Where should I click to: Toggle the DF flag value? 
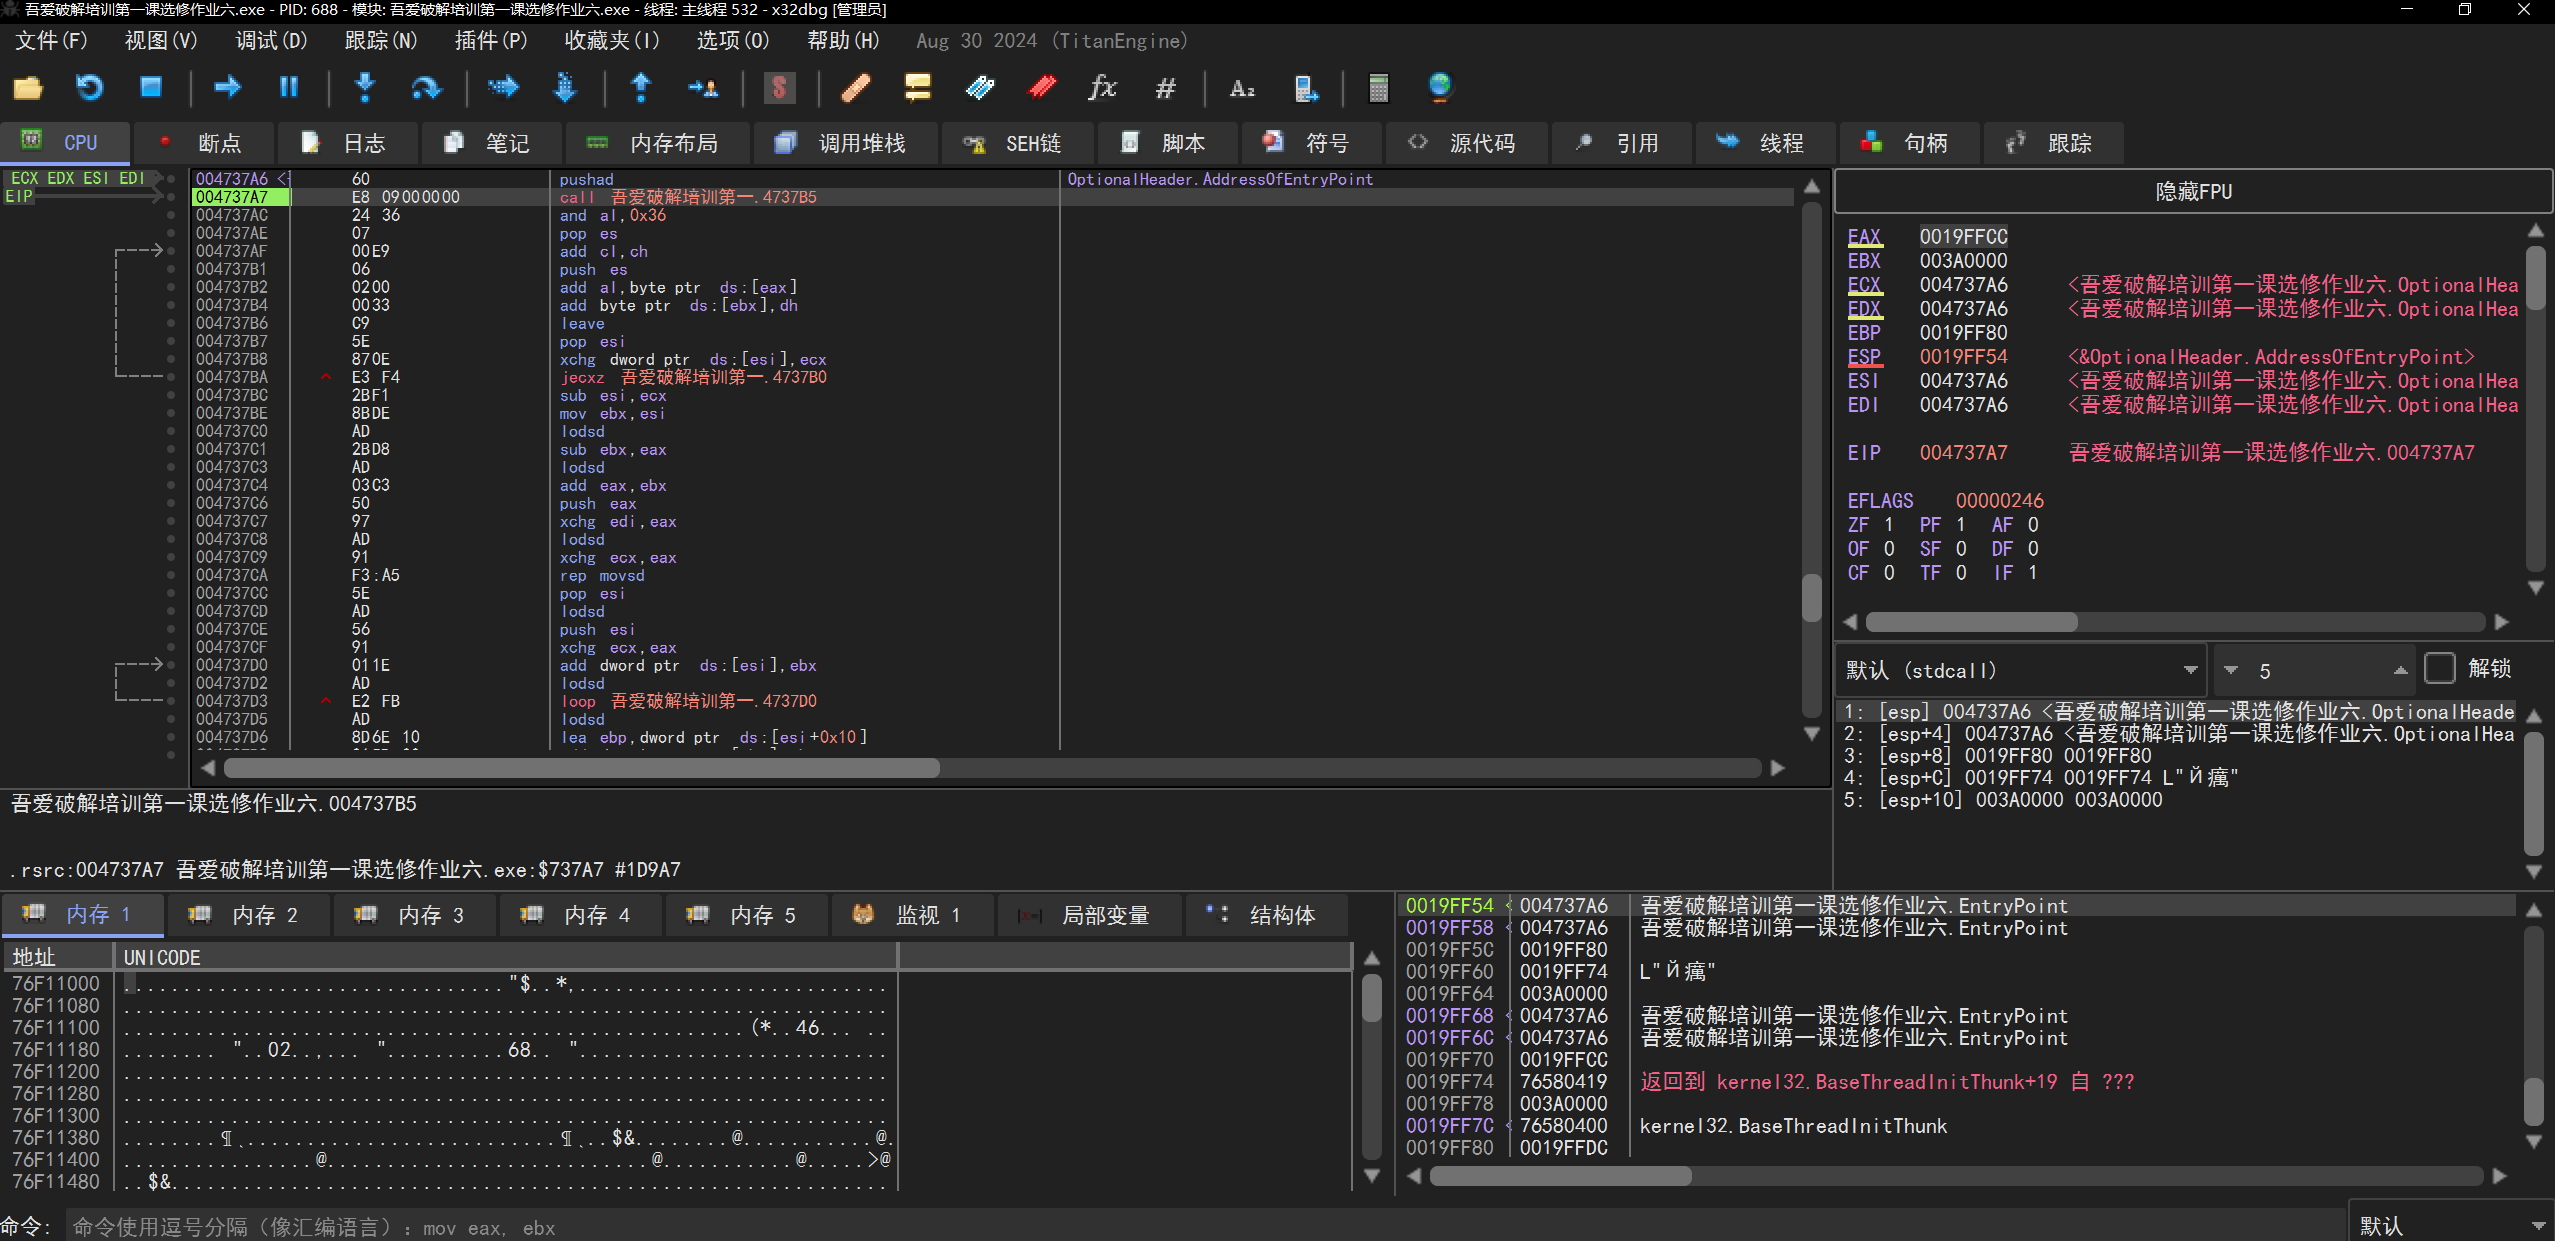point(2033,549)
